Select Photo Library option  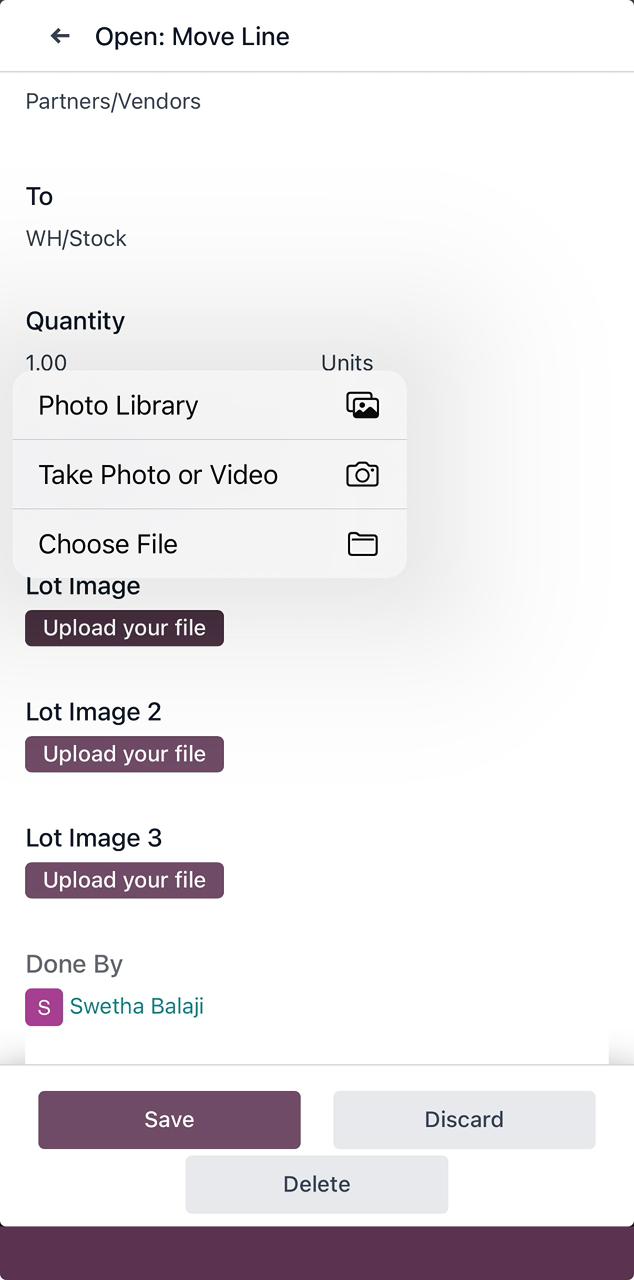(118, 405)
